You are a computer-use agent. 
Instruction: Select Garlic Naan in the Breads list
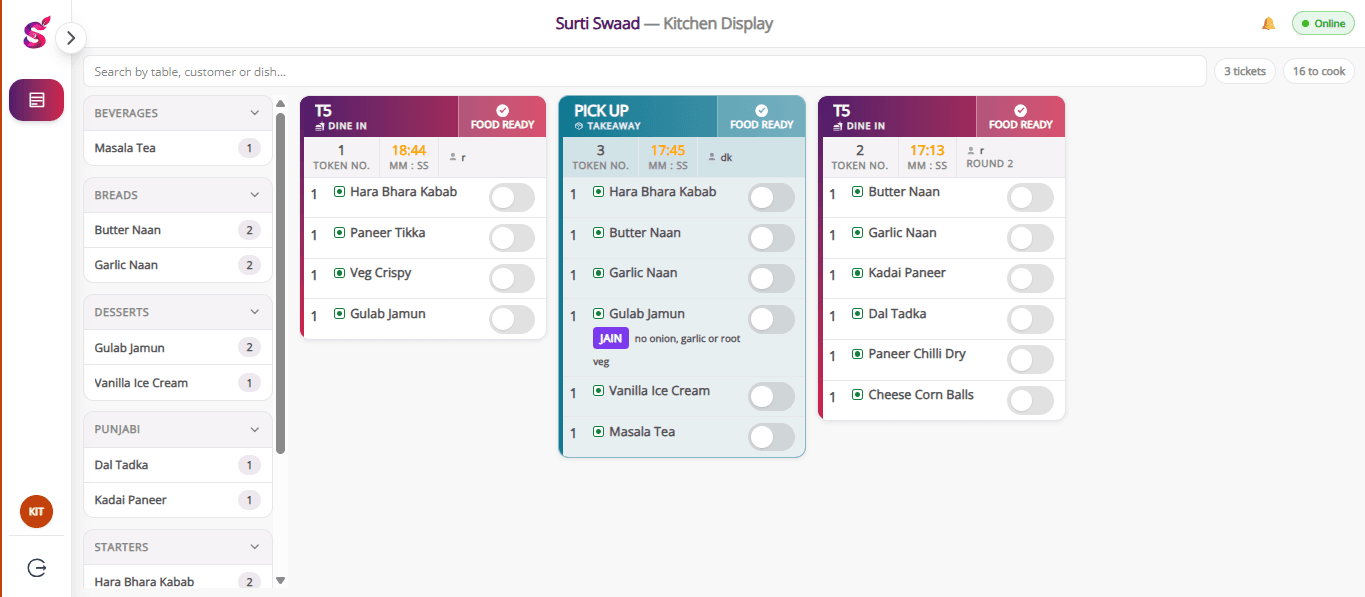(x=177, y=265)
